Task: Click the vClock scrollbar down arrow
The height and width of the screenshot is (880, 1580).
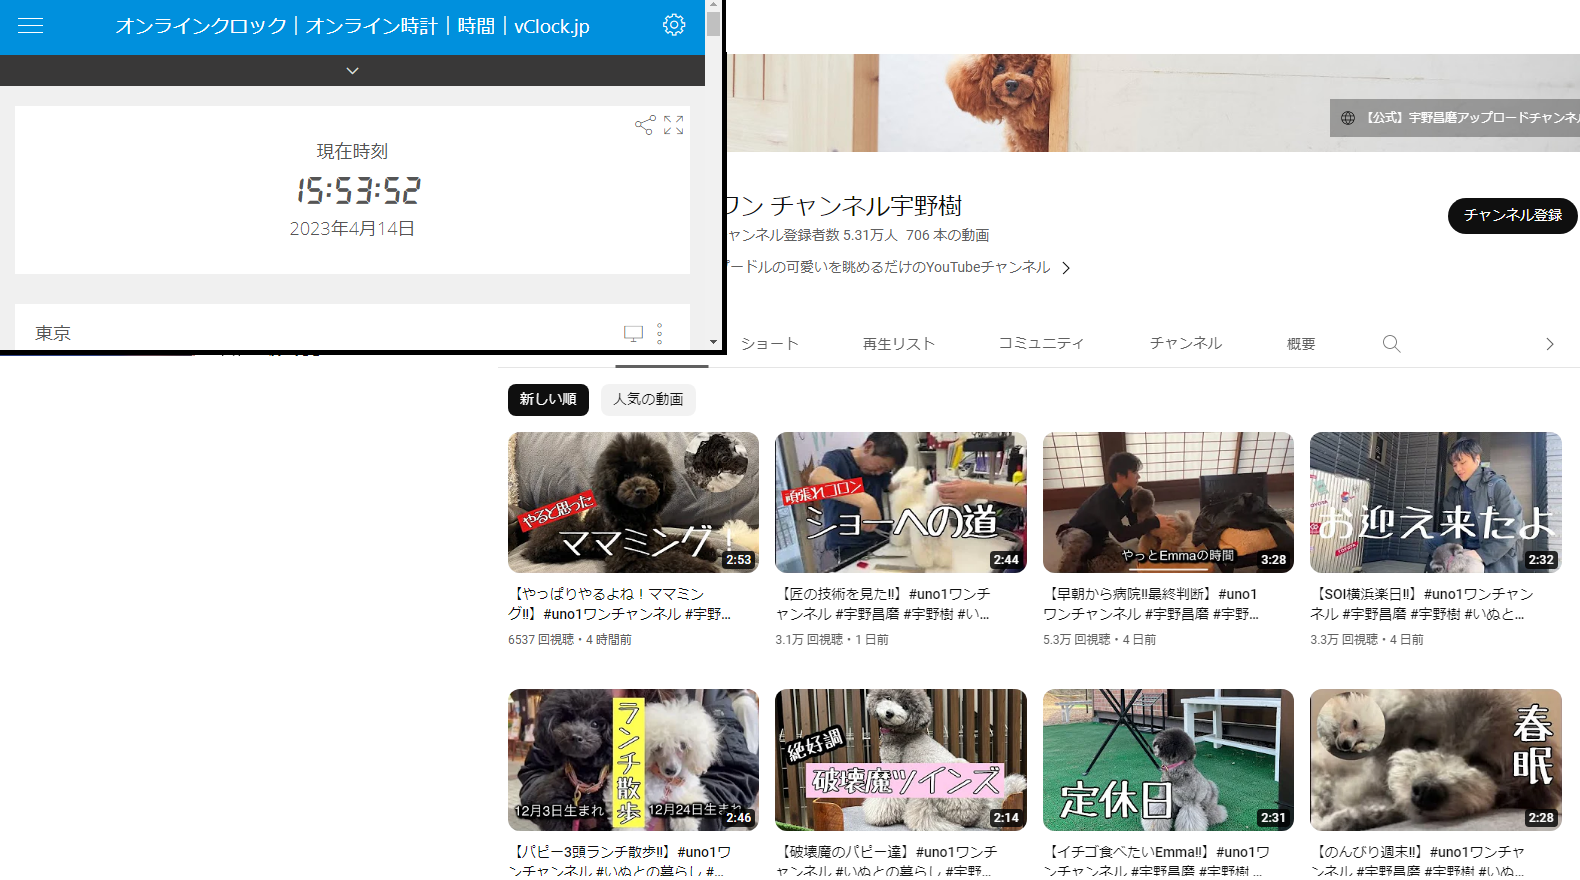Action: click(713, 342)
